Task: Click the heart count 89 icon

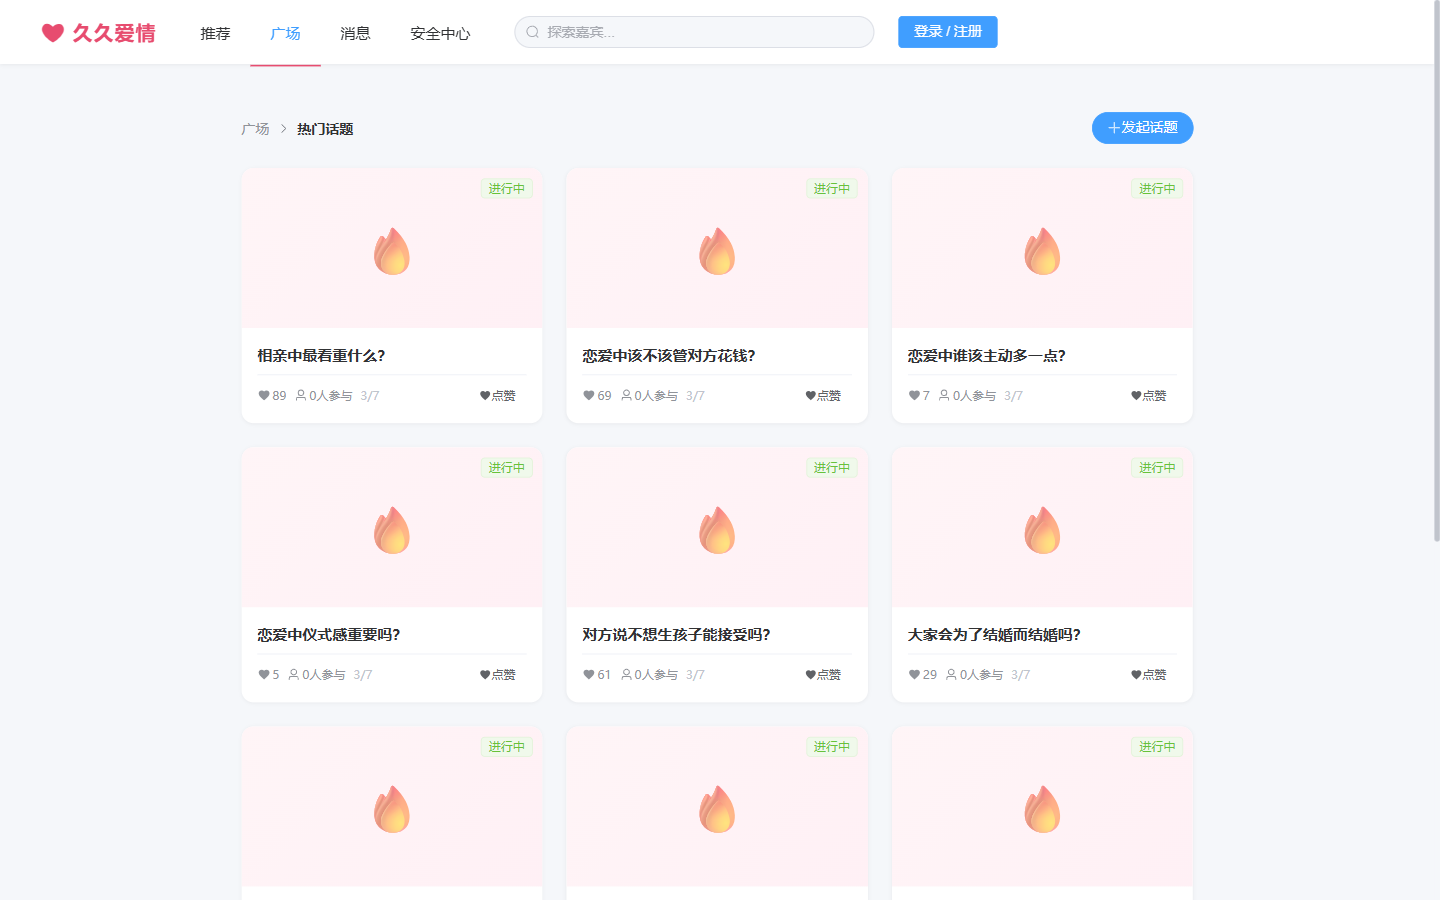Action: point(264,396)
